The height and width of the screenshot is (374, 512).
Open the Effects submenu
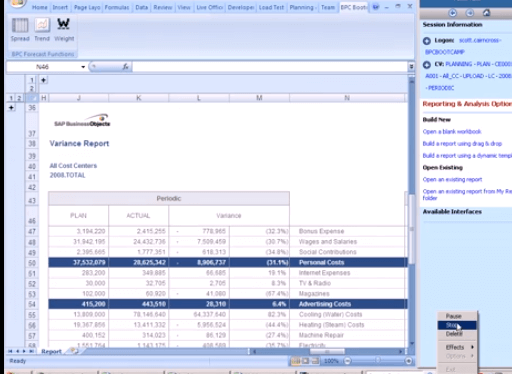coord(459,347)
